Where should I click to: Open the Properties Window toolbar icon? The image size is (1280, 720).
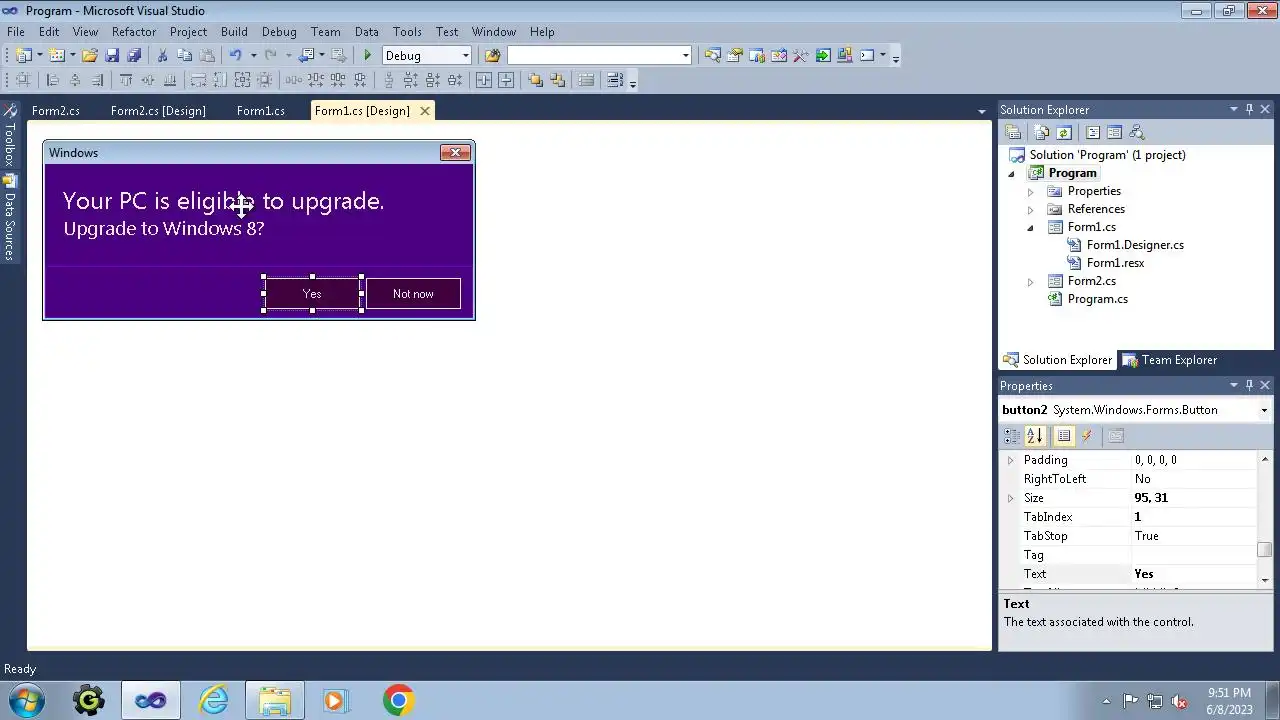[x=735, y=56]
